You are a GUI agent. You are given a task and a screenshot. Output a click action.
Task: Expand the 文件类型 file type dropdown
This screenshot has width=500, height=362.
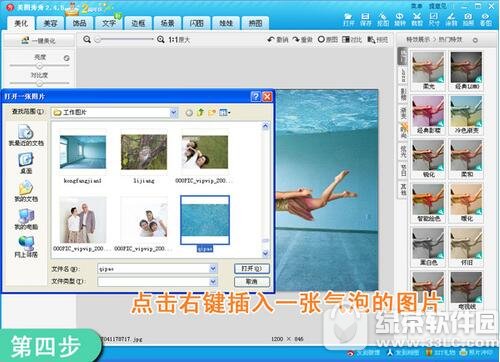[x=213, y=282]
